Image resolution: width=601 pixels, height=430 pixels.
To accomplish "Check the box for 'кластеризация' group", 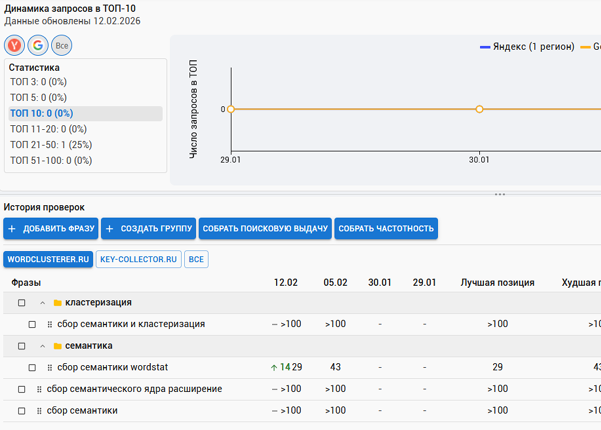I will tap(21, 303).
